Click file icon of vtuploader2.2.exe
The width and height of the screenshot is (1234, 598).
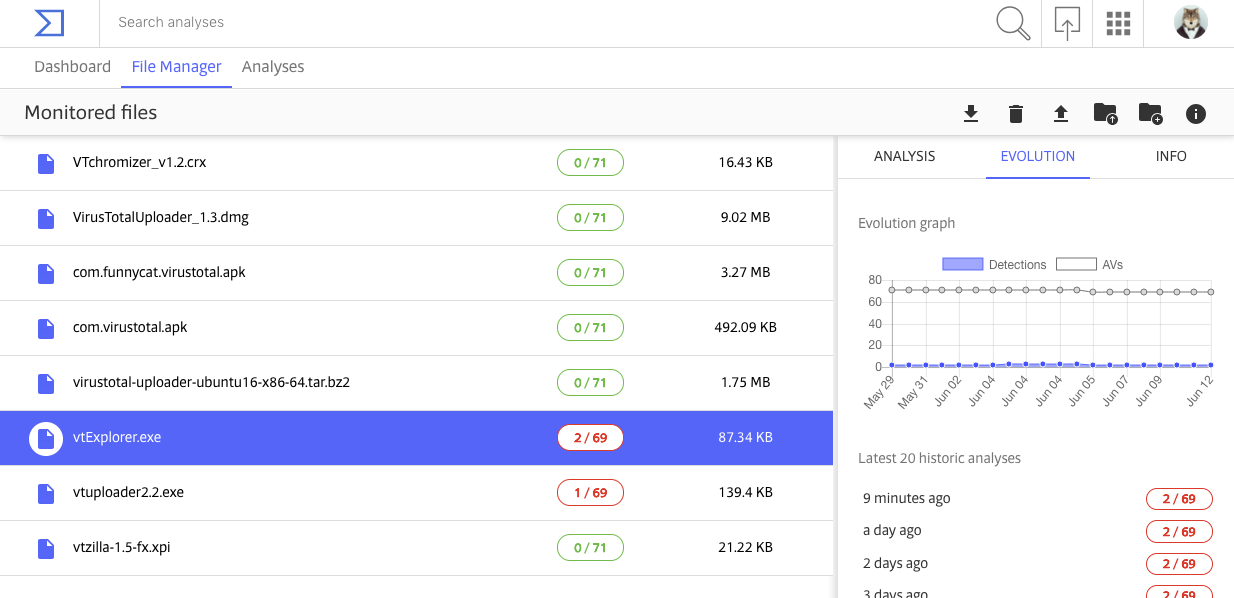46,493
